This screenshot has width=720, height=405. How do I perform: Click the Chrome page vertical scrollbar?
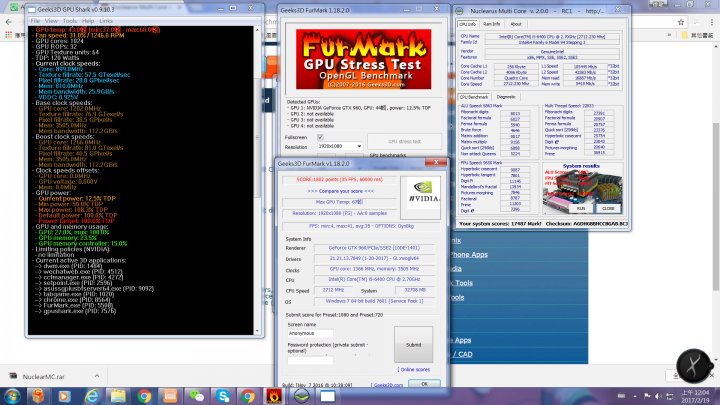[715, 207]
